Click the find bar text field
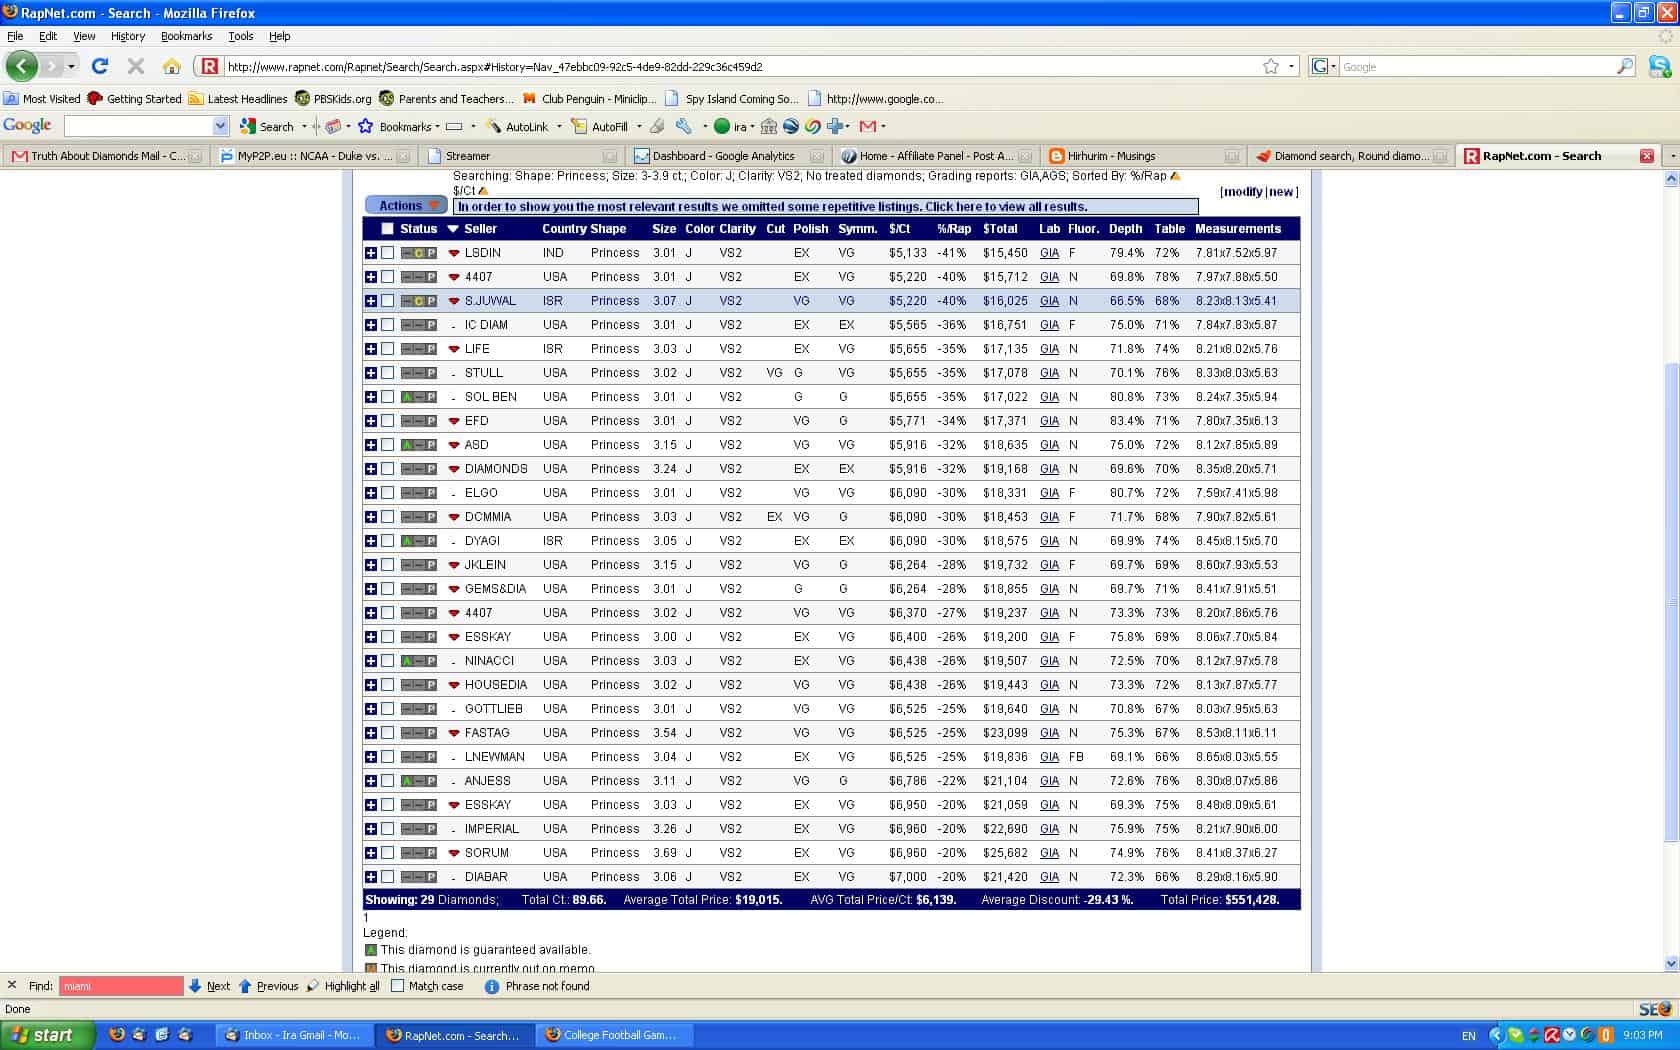 (x=121, y=986)
